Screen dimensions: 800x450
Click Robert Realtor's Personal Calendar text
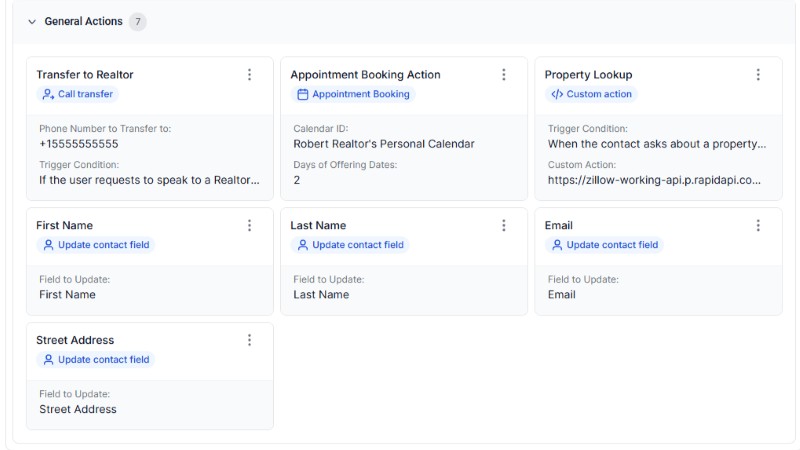(383, 144)
